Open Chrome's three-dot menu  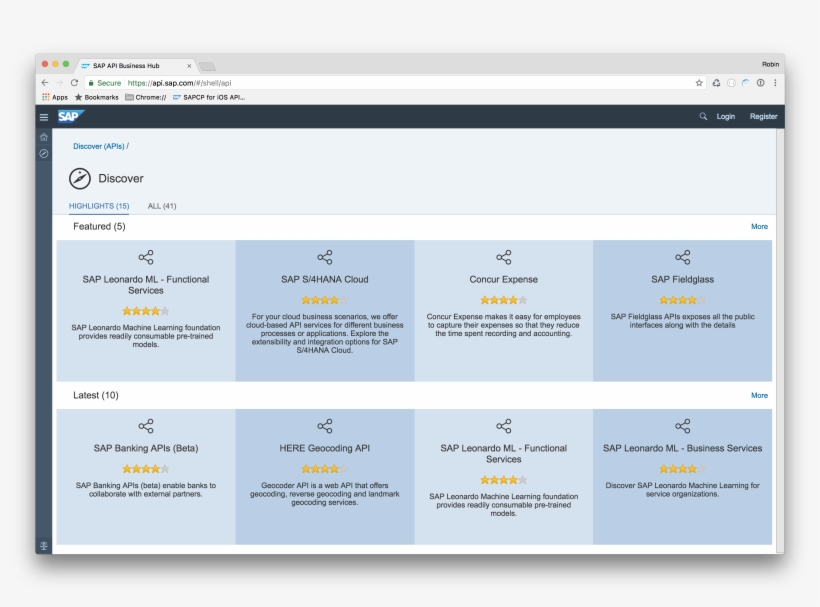point(775,82)
